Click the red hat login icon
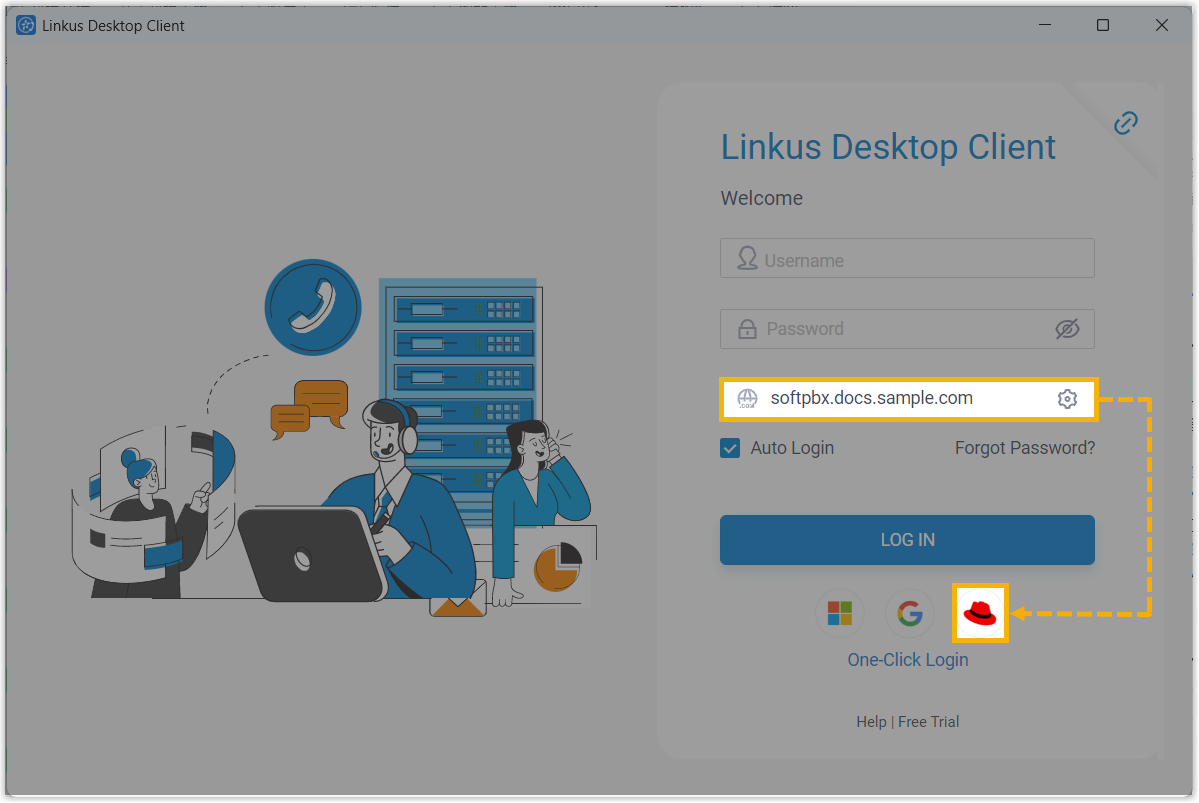 (x=979, y=613)
